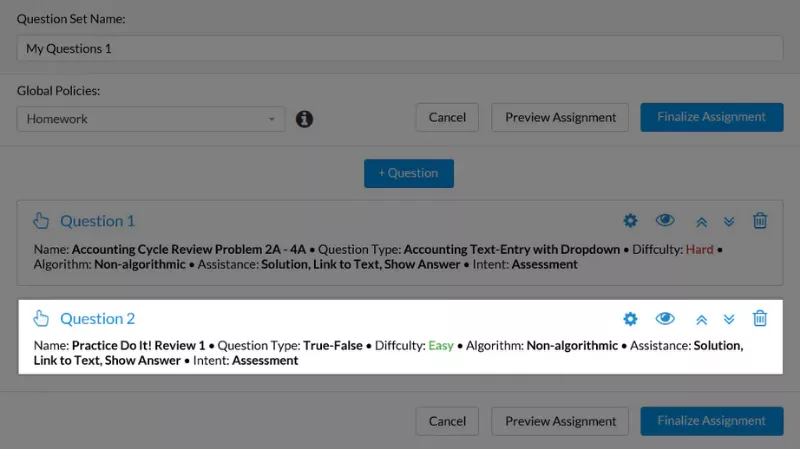Grab the hand drag icon for Question 2
The height and width of the screenshot is (449, 800).
pyautogui.click(x=41, y=318)
